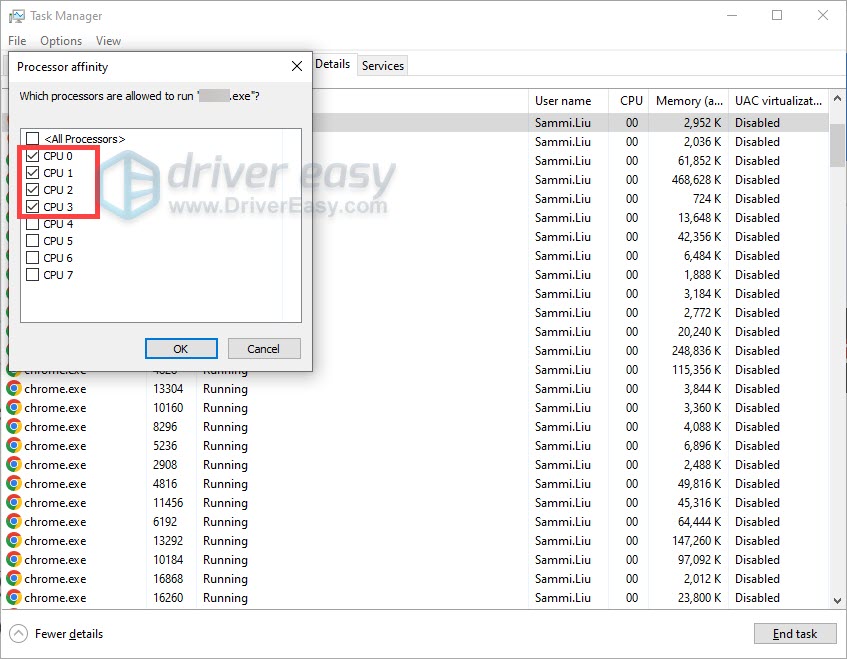Check the CPU 7 checkbox
Viewport: 847px width, 659px height.
tap(34, 275)
